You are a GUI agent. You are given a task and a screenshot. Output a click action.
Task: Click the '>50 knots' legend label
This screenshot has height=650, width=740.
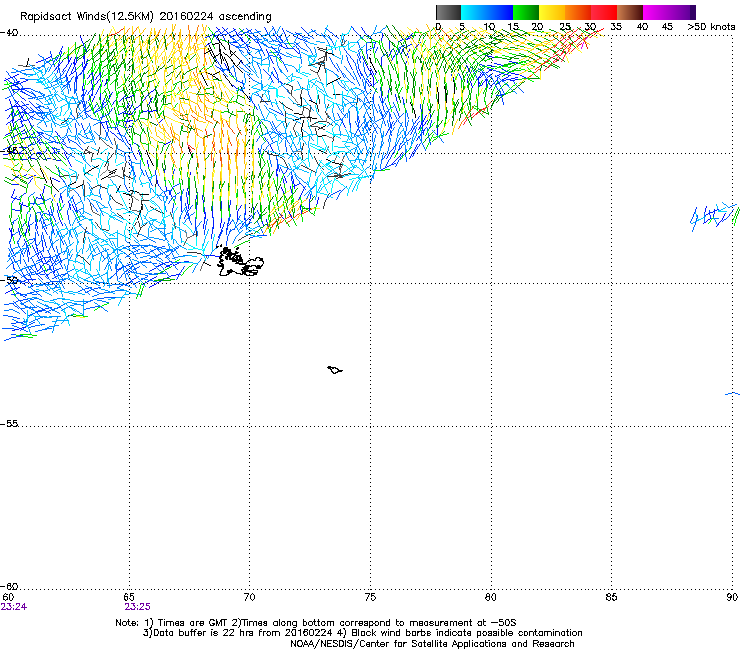(x=711, y=27)
